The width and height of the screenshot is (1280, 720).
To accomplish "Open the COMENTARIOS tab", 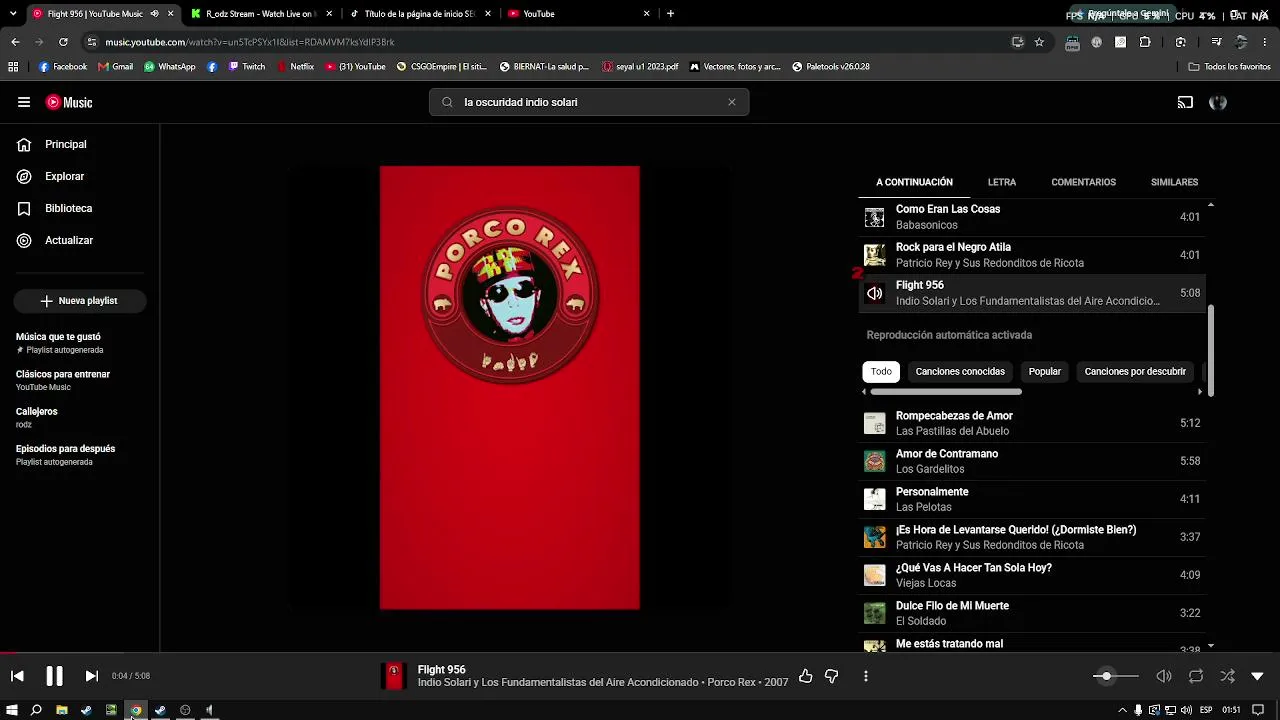I will (1083, 182).
